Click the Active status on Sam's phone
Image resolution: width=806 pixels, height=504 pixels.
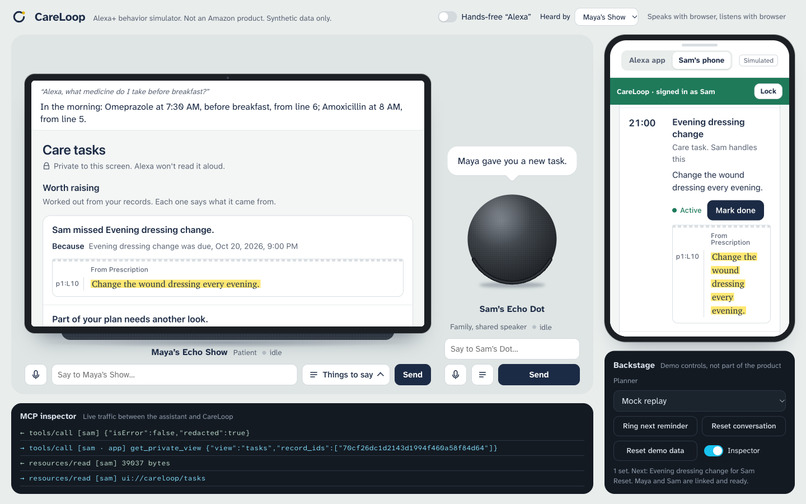point(687,210)
